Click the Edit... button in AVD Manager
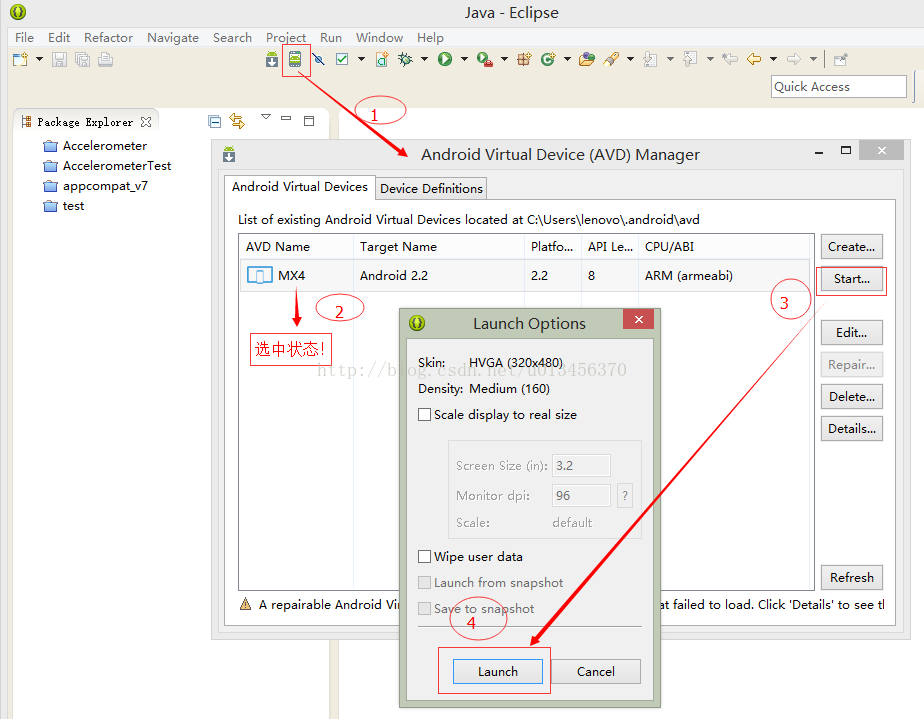 tap(852, 333)
